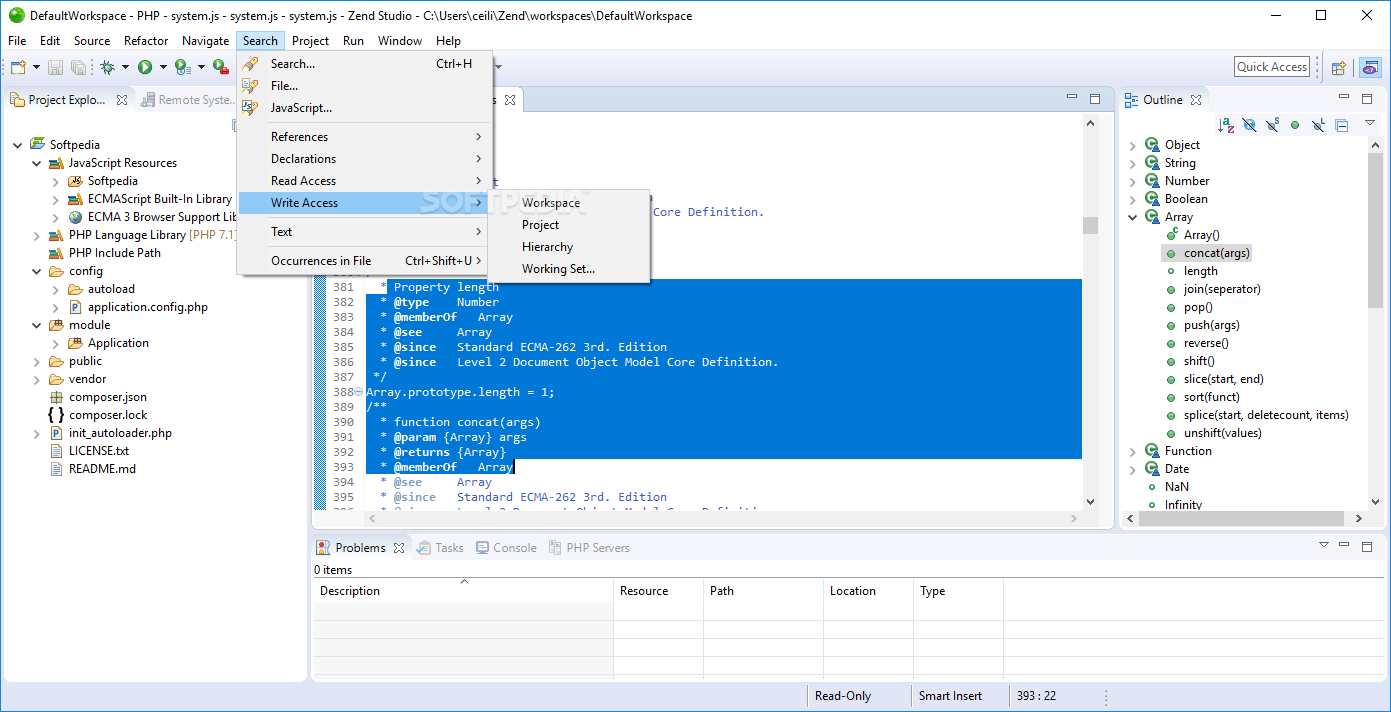Open the Read Access submenu
The height and width of the screenshot is (712, 1391).
coord(364,181)
